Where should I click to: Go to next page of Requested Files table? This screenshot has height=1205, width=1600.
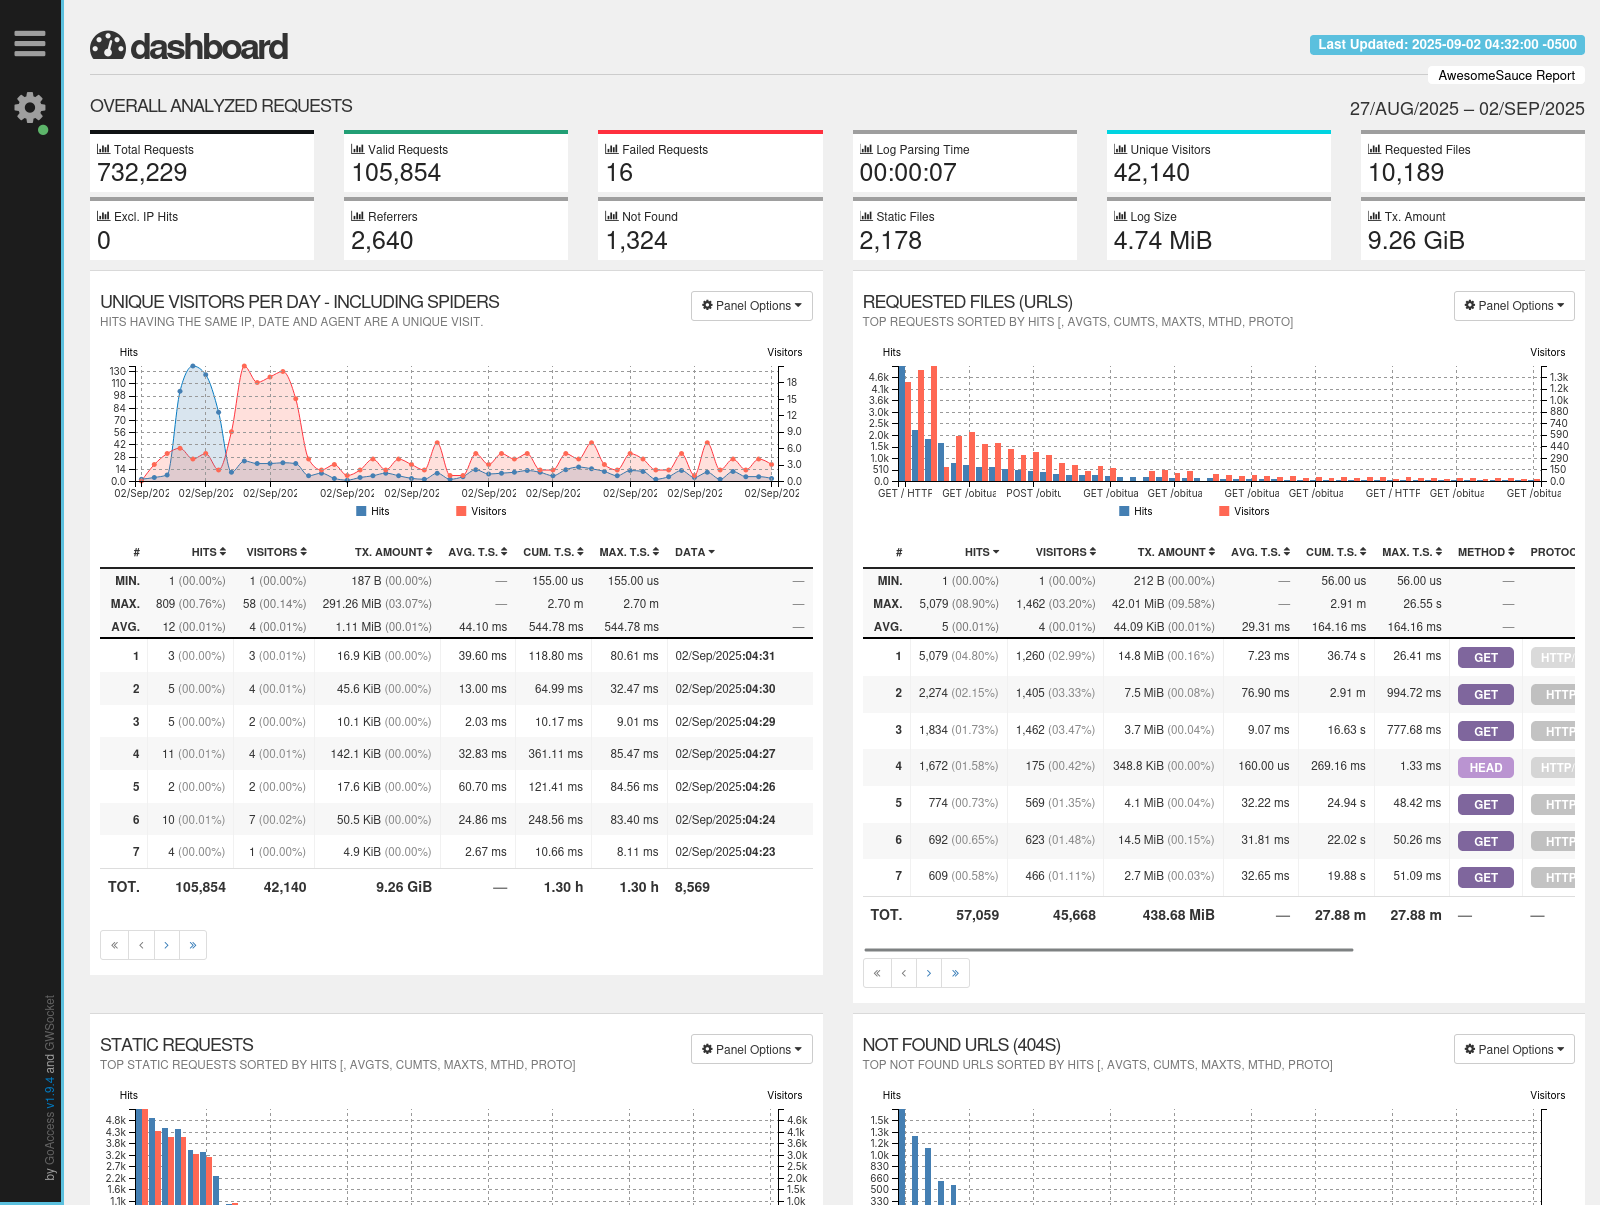tap(930, 973)
